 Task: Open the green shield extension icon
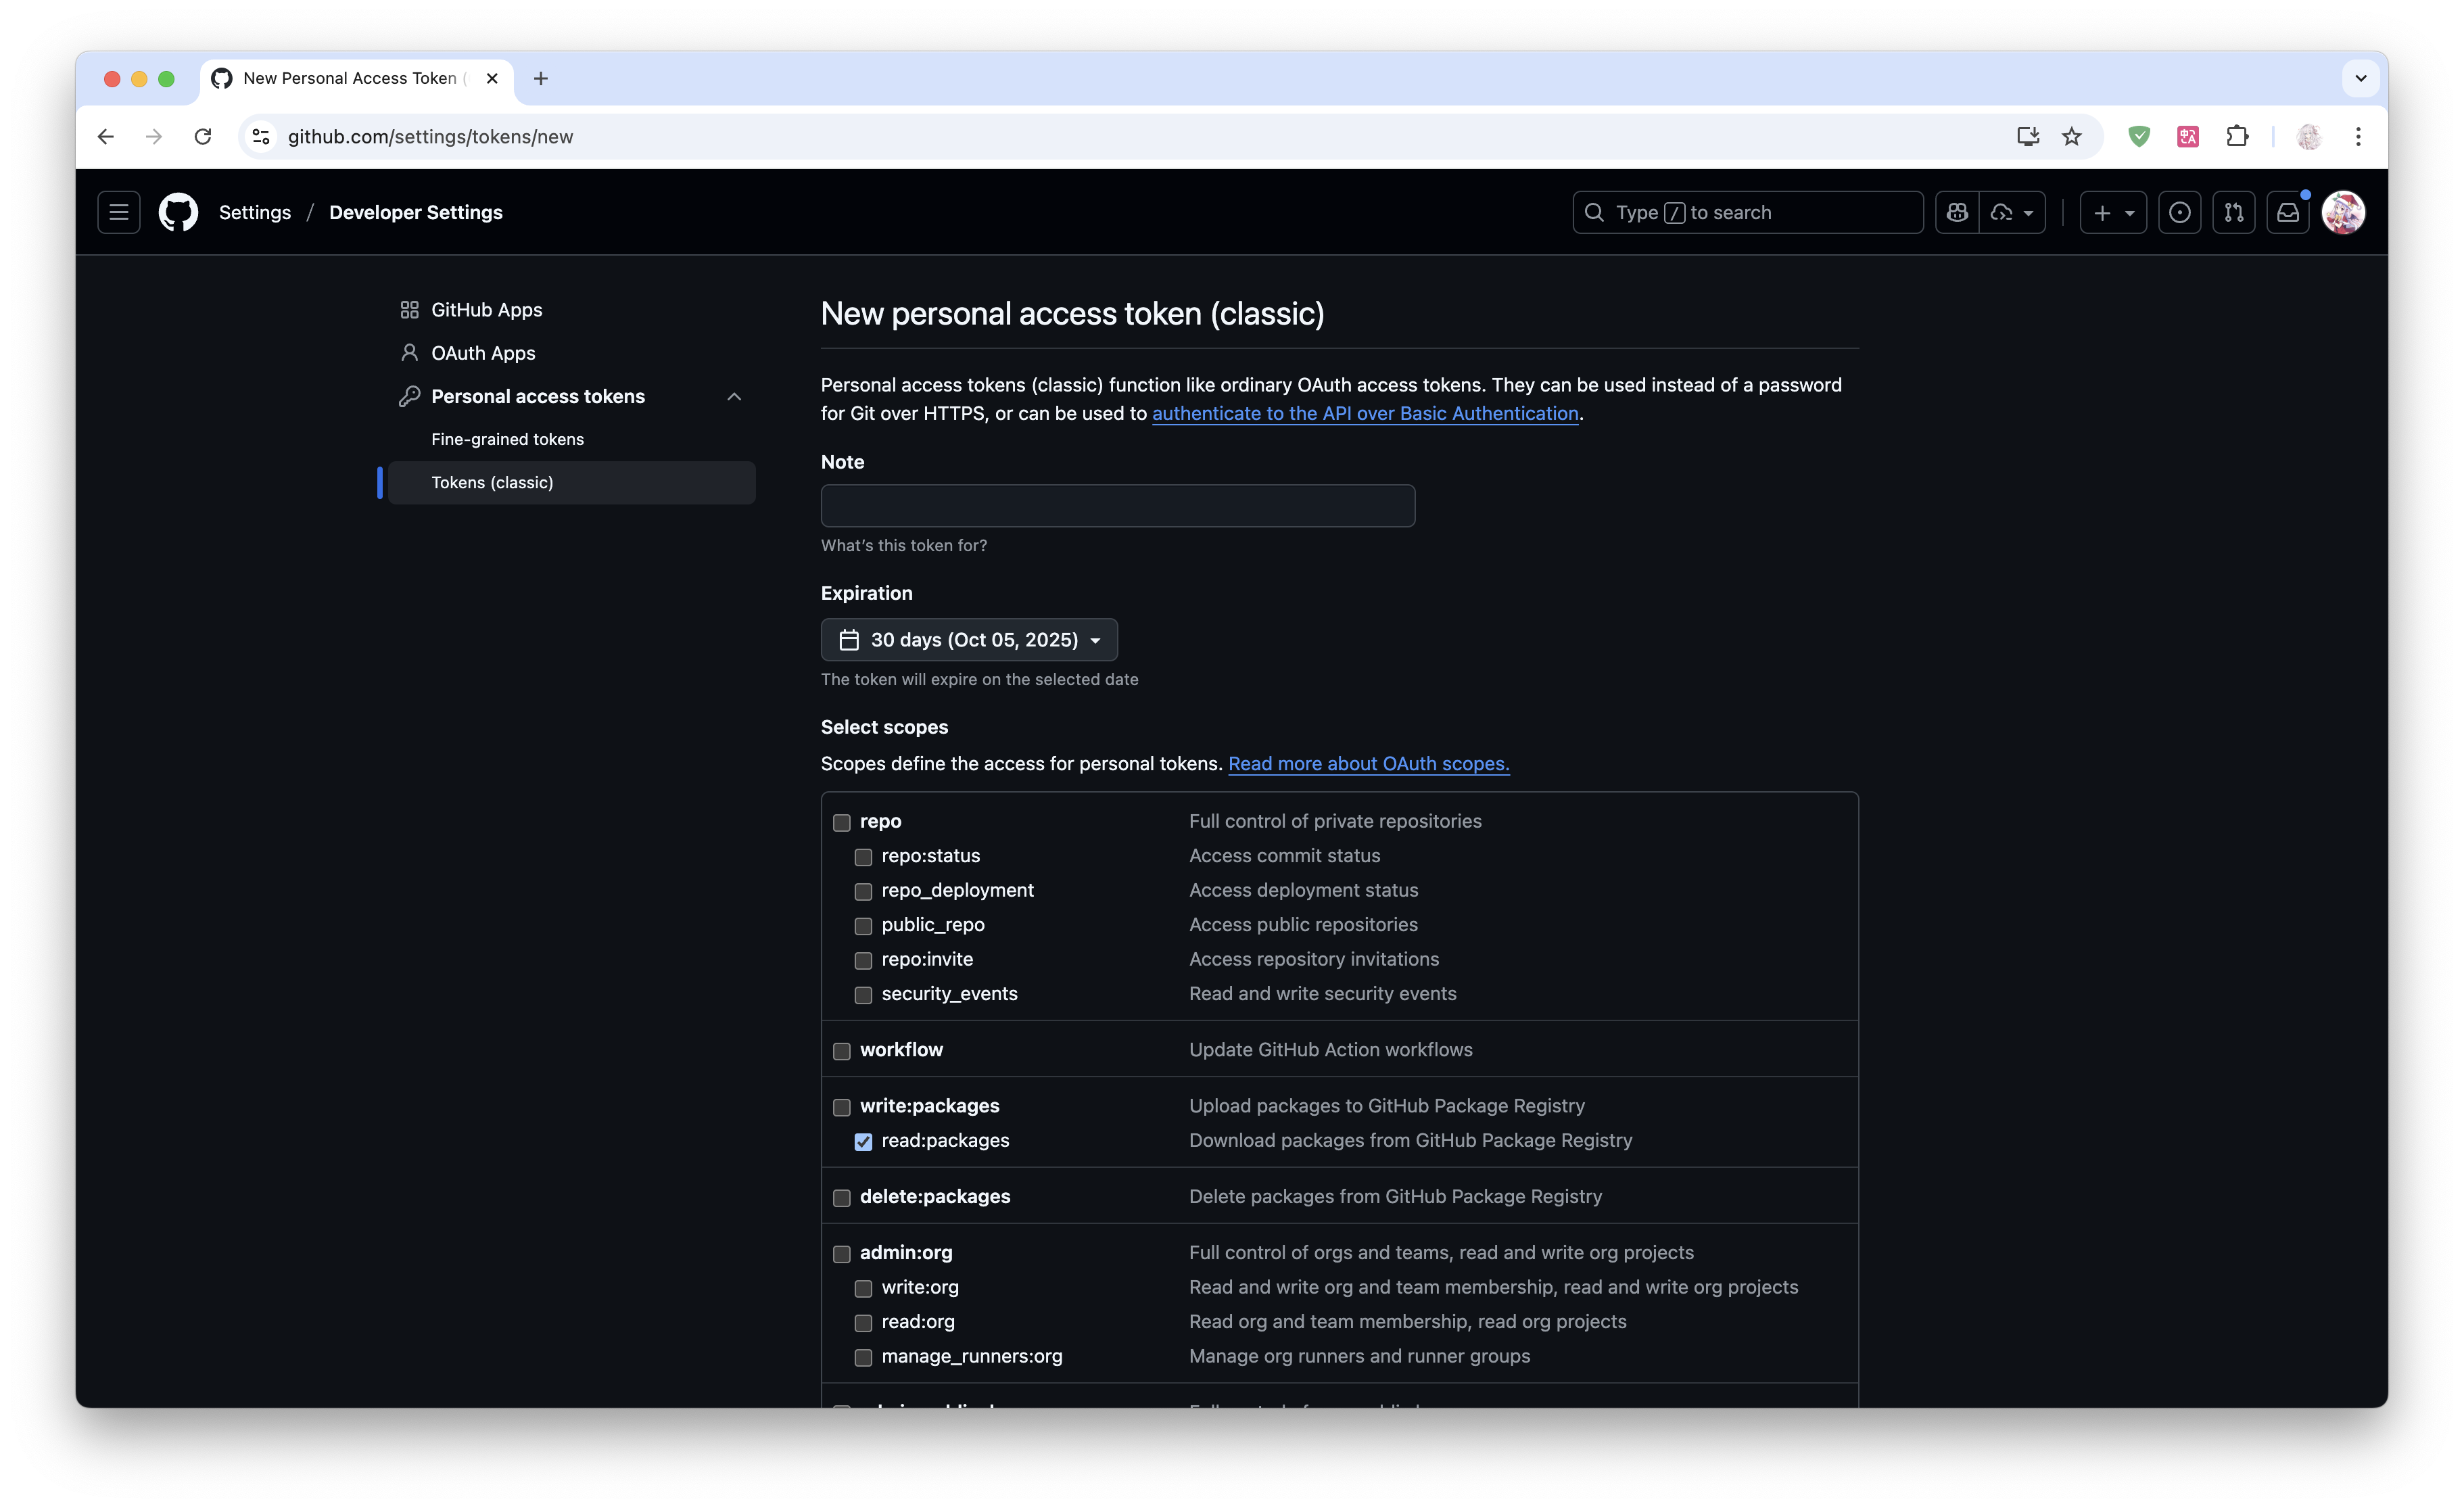(2139, 136)
